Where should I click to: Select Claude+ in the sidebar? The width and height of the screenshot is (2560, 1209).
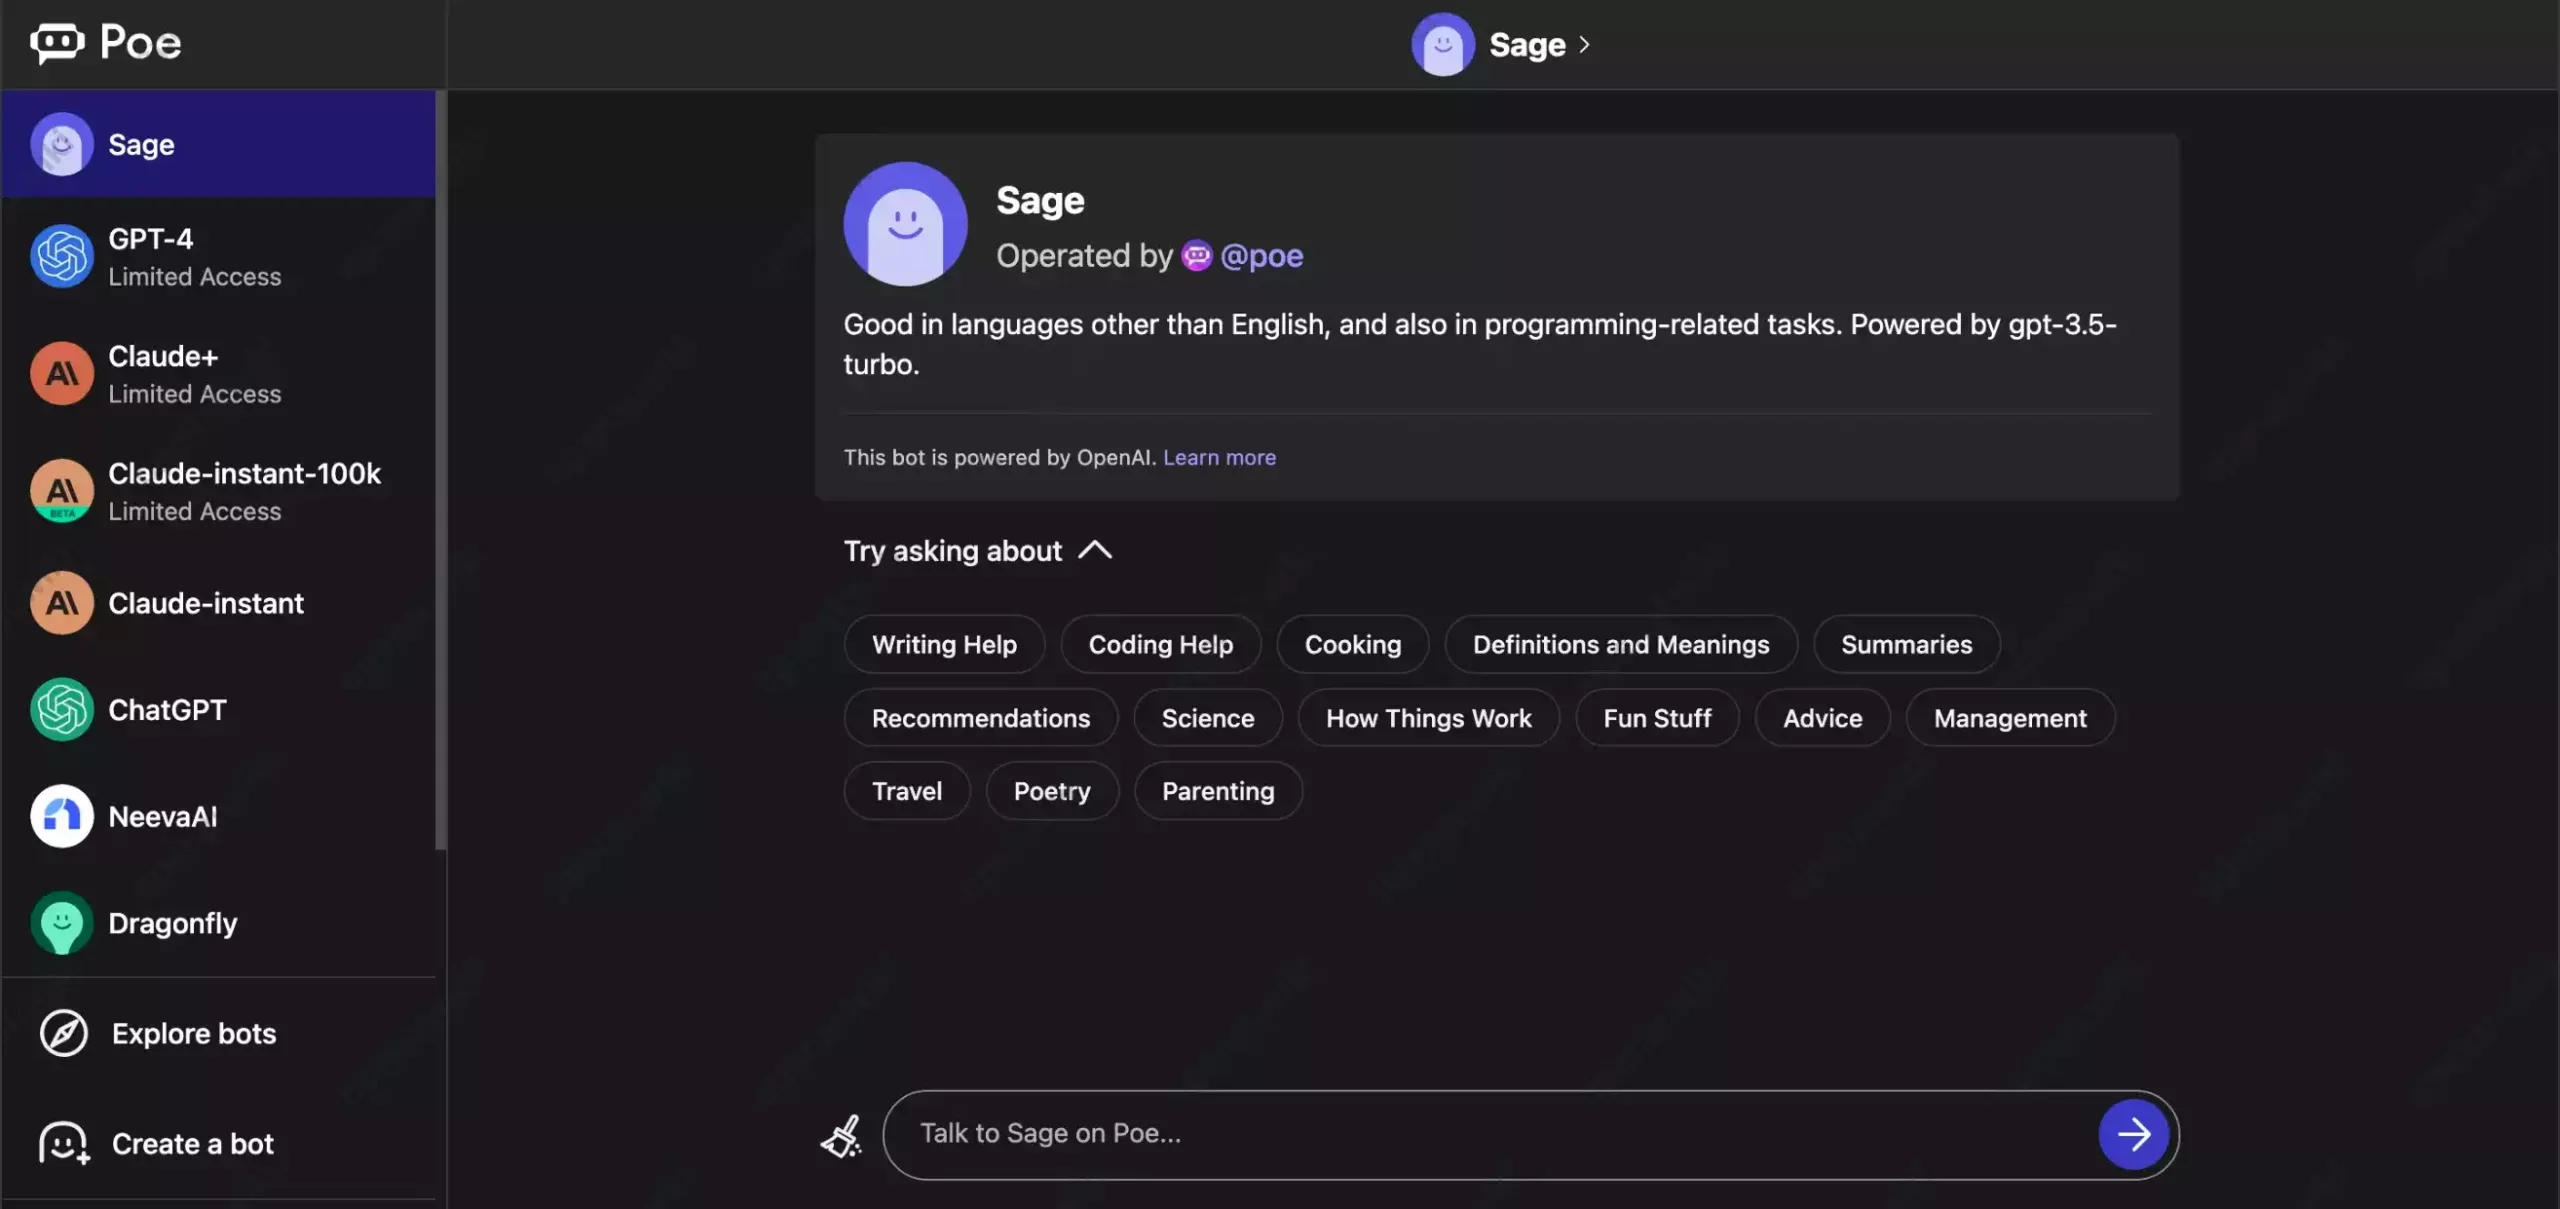tap(218, 373)
